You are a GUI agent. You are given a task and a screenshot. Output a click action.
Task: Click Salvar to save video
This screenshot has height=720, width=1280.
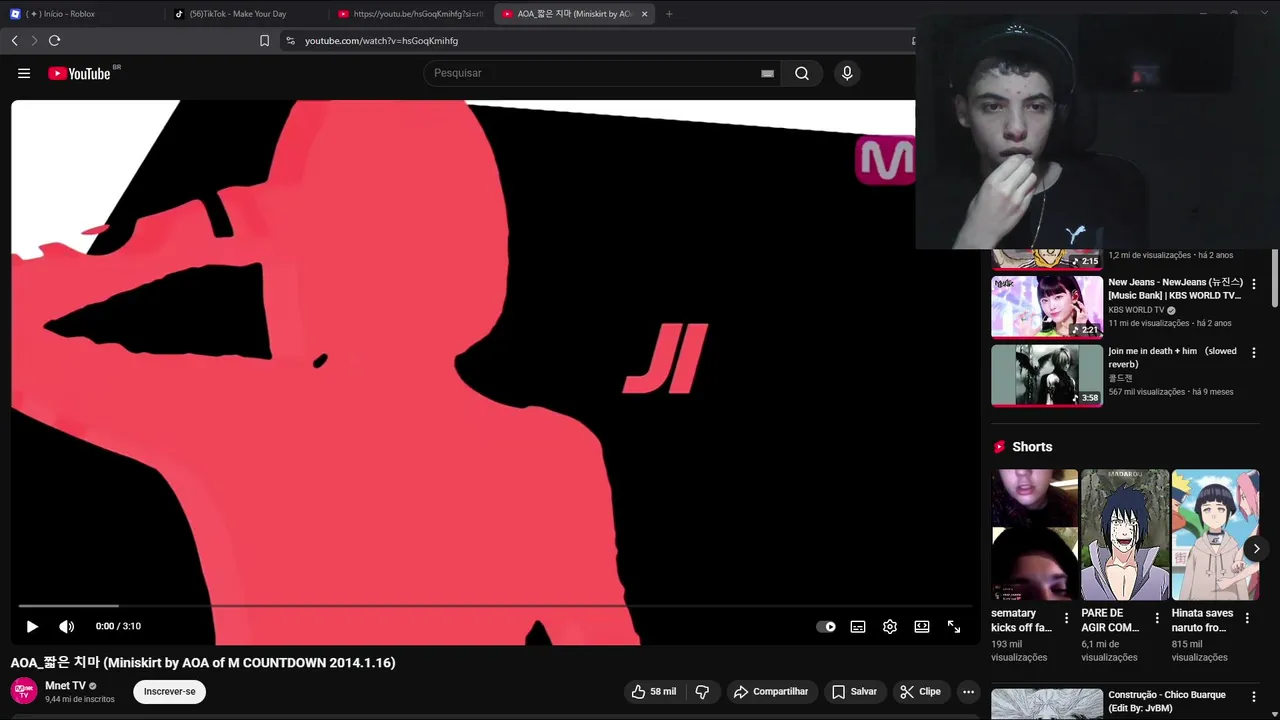tap(854, 692)
